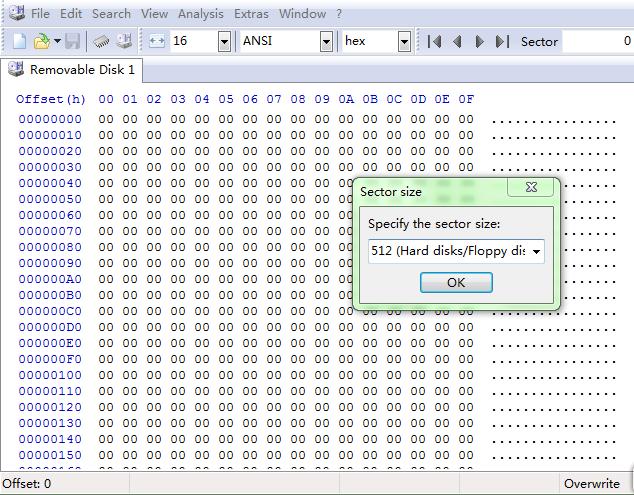Click the Sector size dialog title
634x495 pixels.
pos(391,192)
